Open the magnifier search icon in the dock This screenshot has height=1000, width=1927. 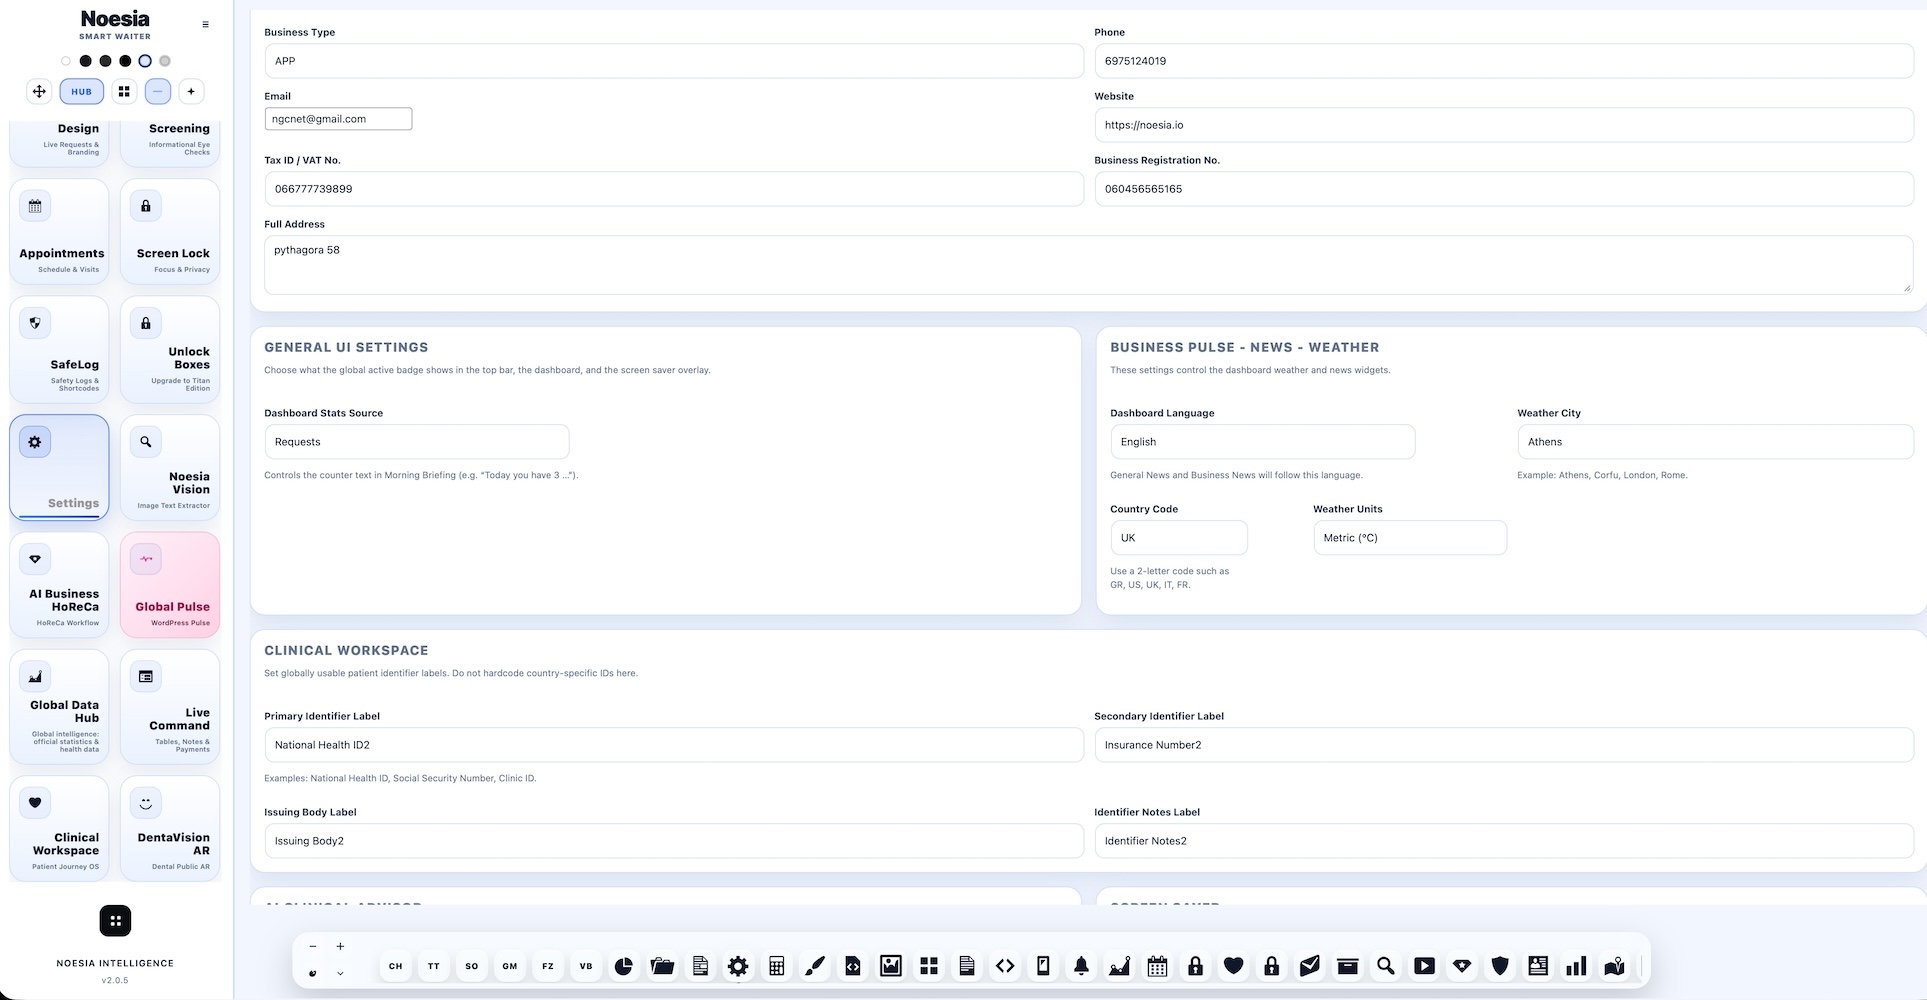[x=1385, y=966]
